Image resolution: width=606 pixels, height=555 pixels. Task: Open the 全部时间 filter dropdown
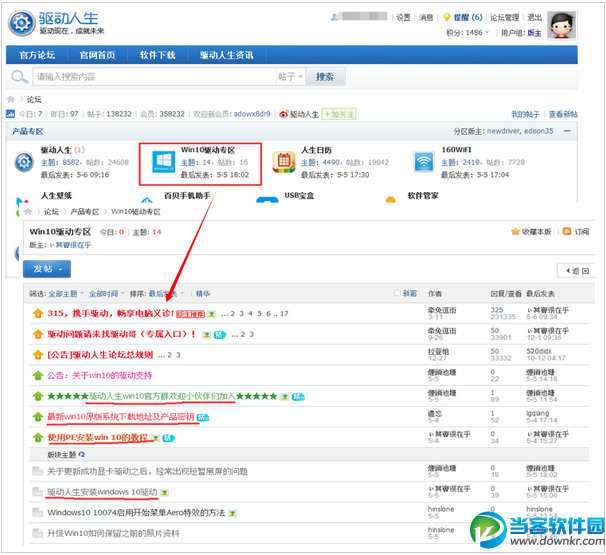coord(107,294)
